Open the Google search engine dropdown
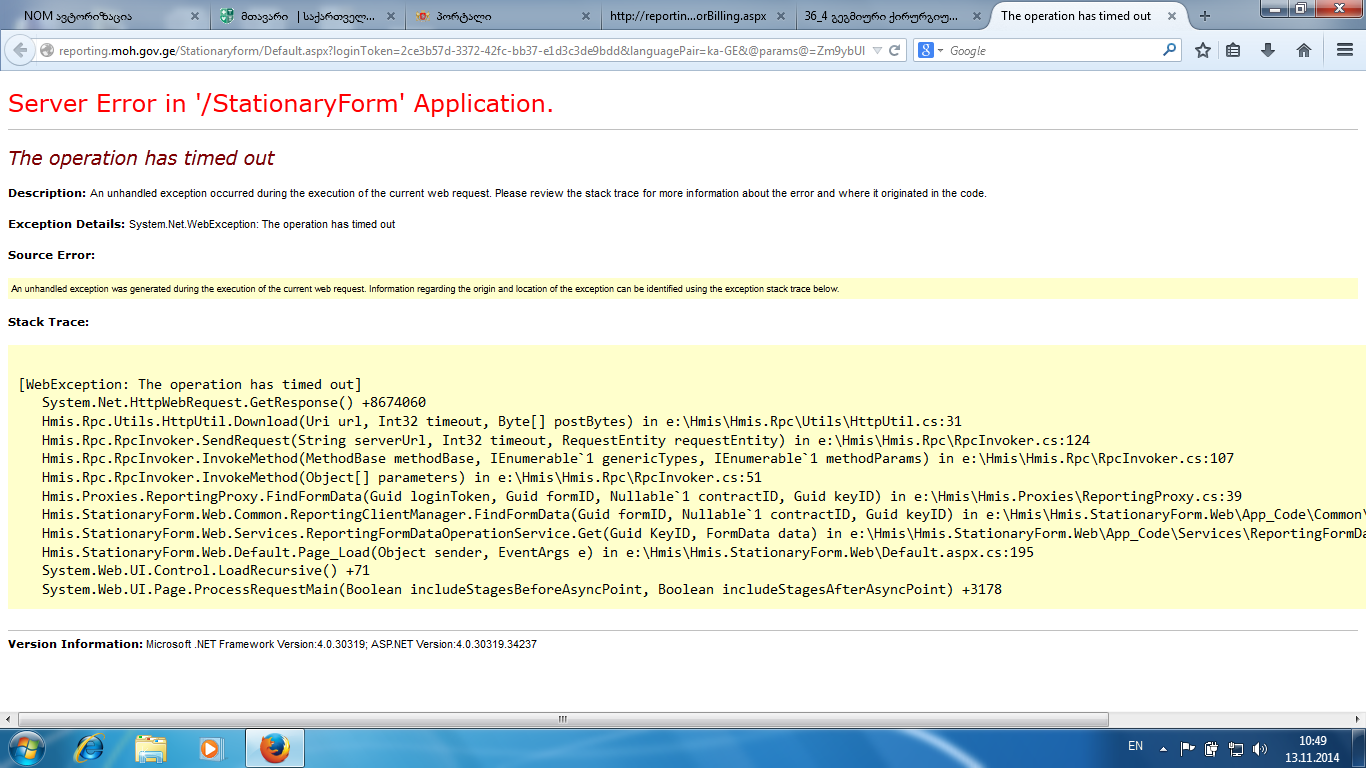This screenshot has height=768, width=1366. click(931, 51)
